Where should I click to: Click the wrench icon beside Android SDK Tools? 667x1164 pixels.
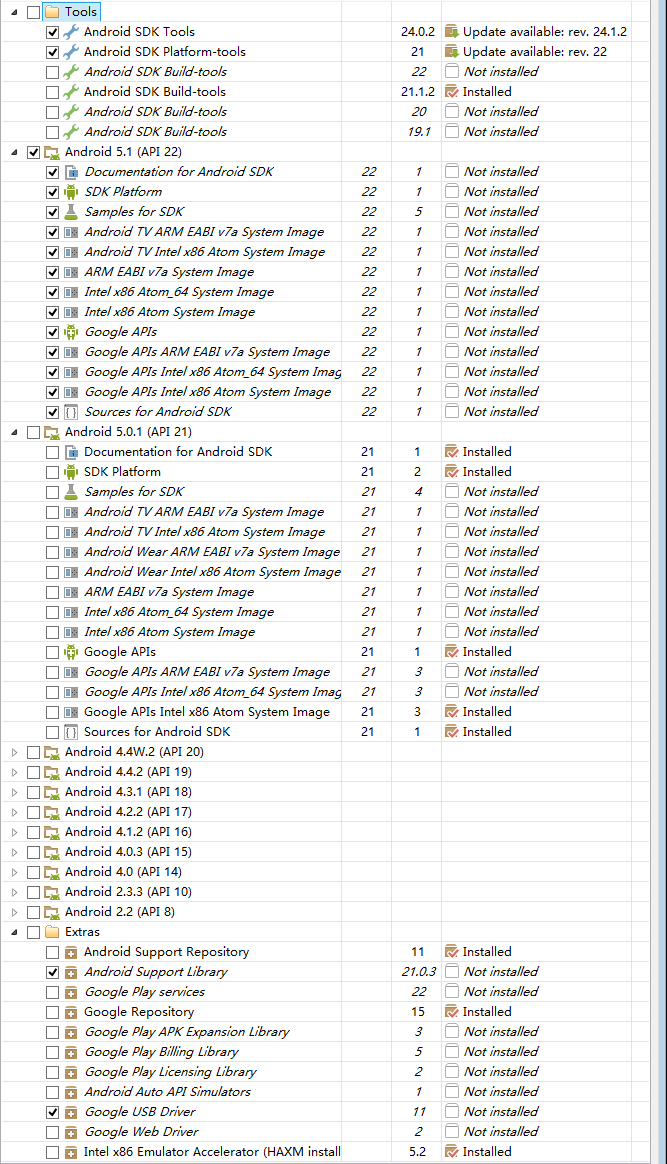[x=71, y=32]
